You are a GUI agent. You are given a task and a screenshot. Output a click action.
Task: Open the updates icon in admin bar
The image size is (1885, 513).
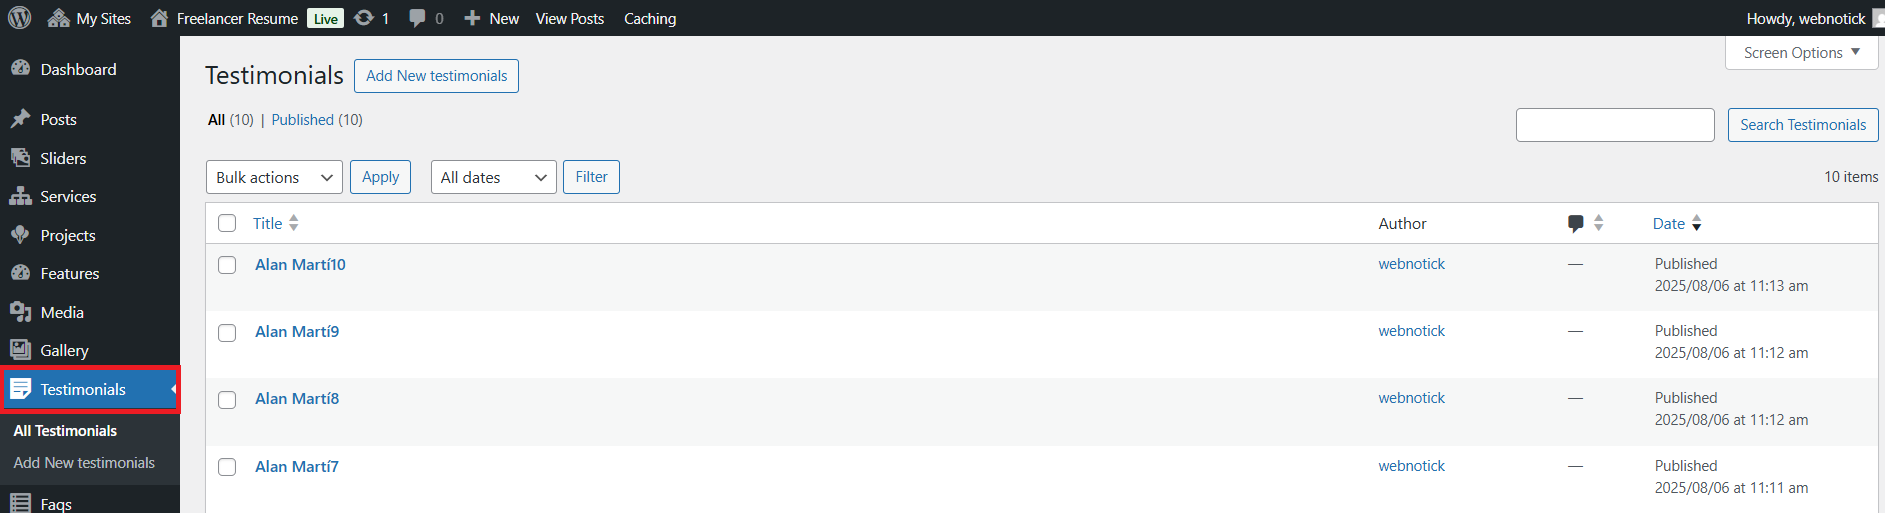point(365,18)
